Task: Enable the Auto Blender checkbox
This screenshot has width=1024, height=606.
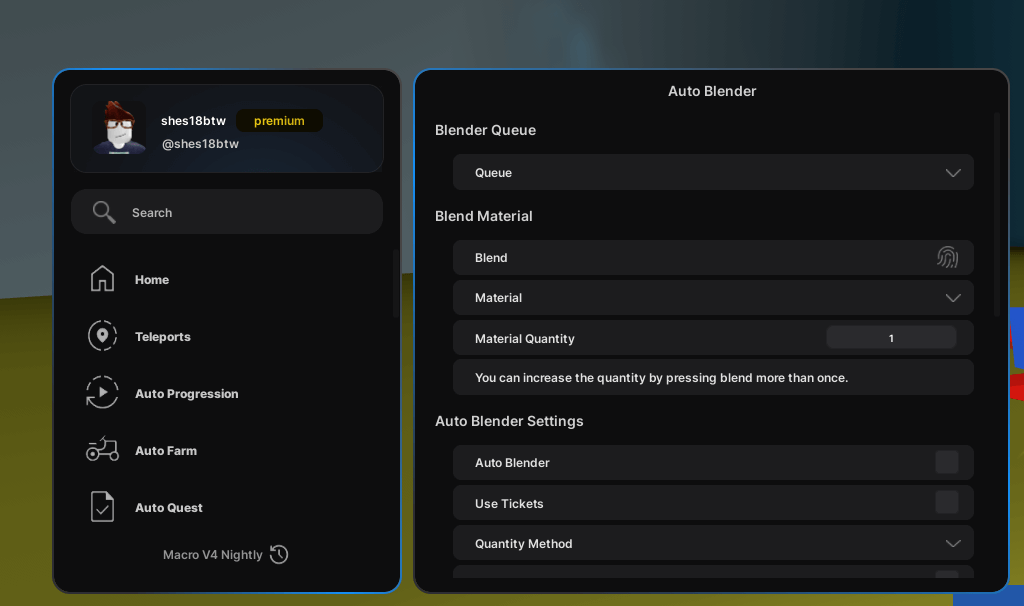Action: tap(946, 462)
